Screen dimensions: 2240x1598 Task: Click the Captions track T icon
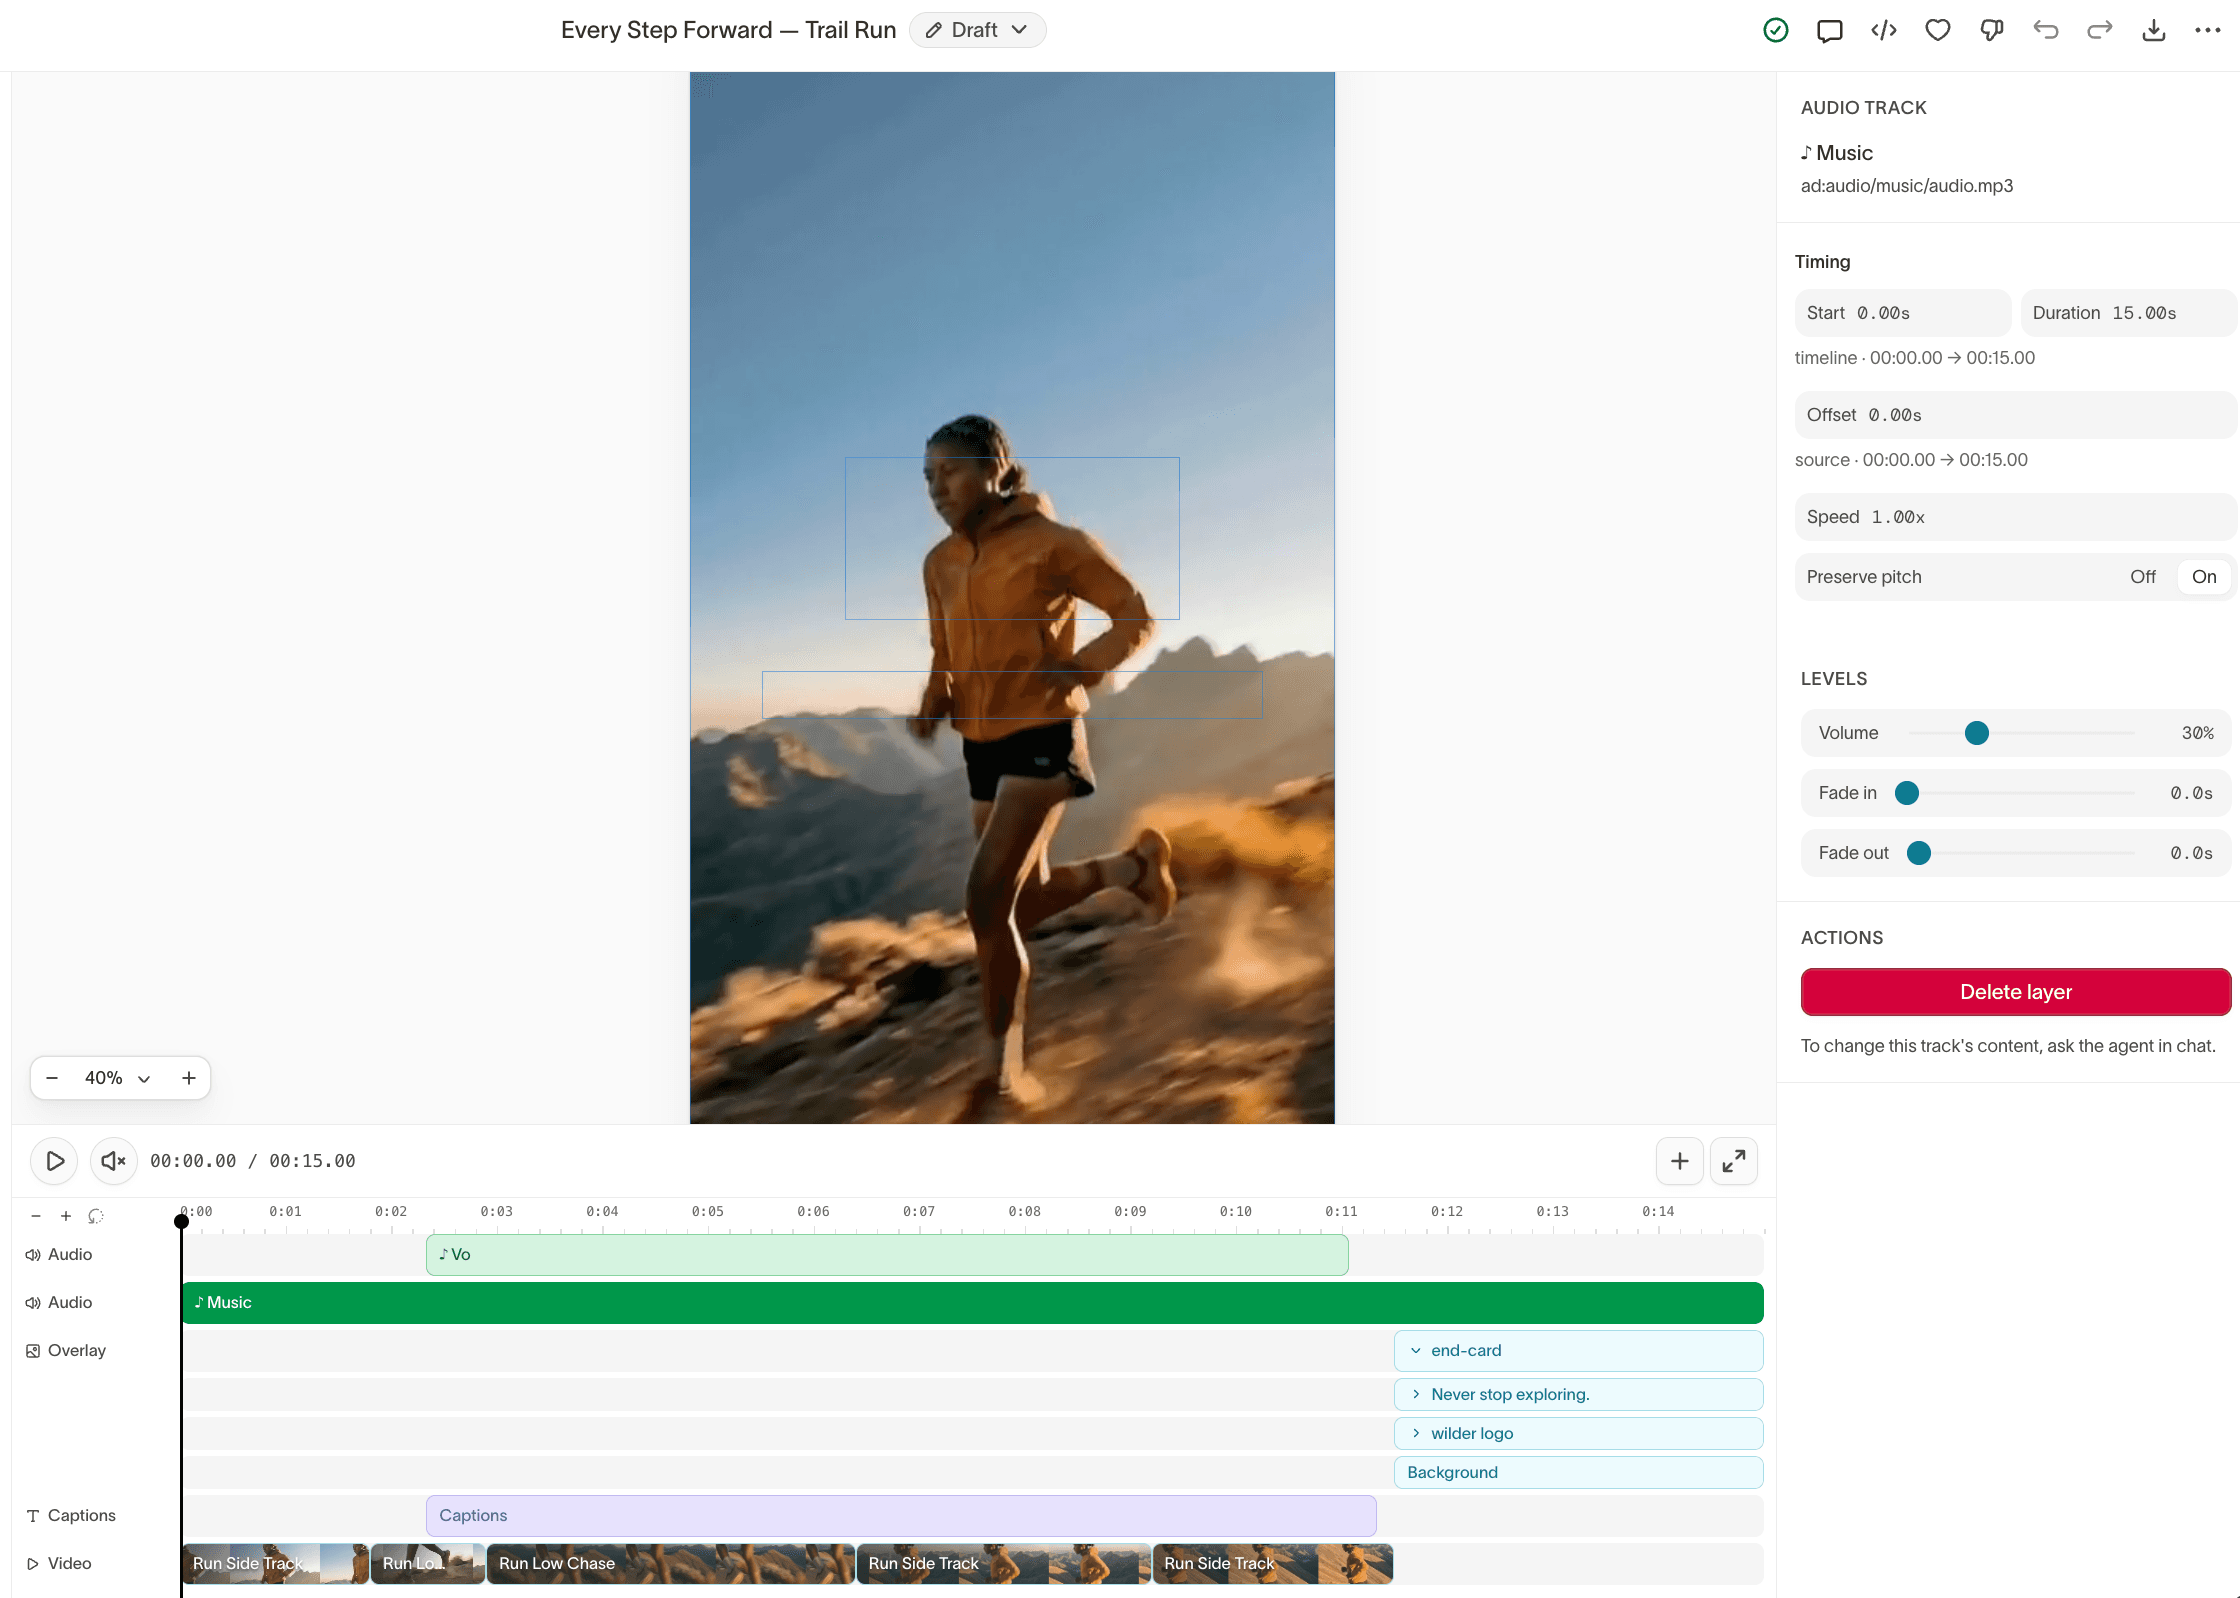(x=33, y=1516)
